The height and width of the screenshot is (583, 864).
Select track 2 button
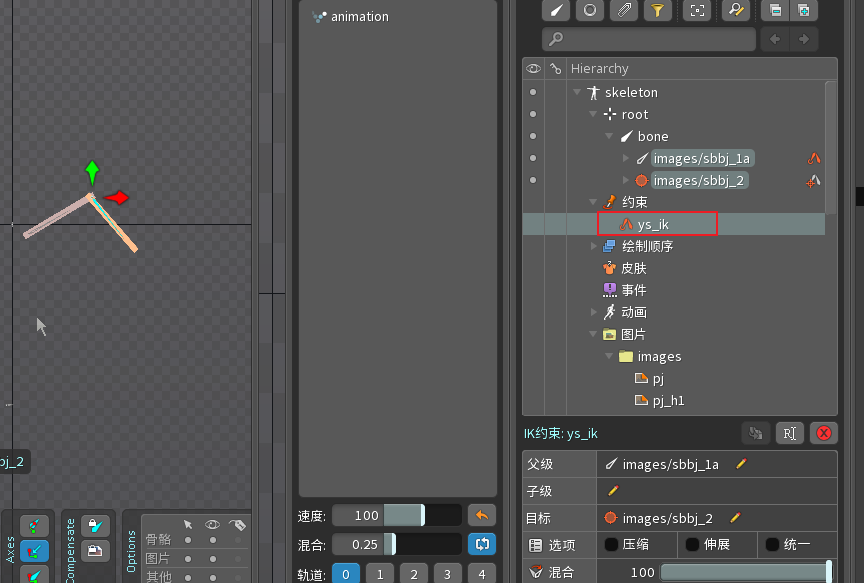click(x=413, y=574)
